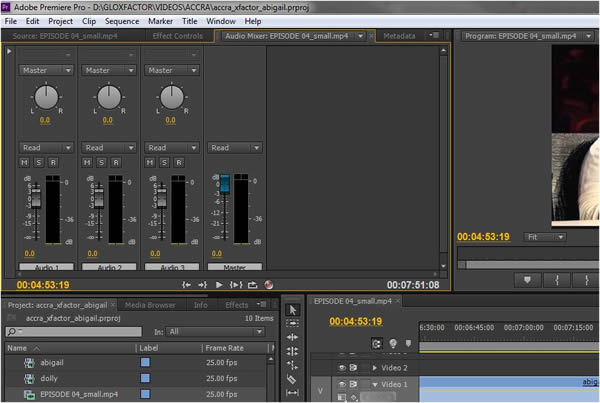Open the In: All search filter dropdown
600x403 pixels.
(x=215, y=332)
